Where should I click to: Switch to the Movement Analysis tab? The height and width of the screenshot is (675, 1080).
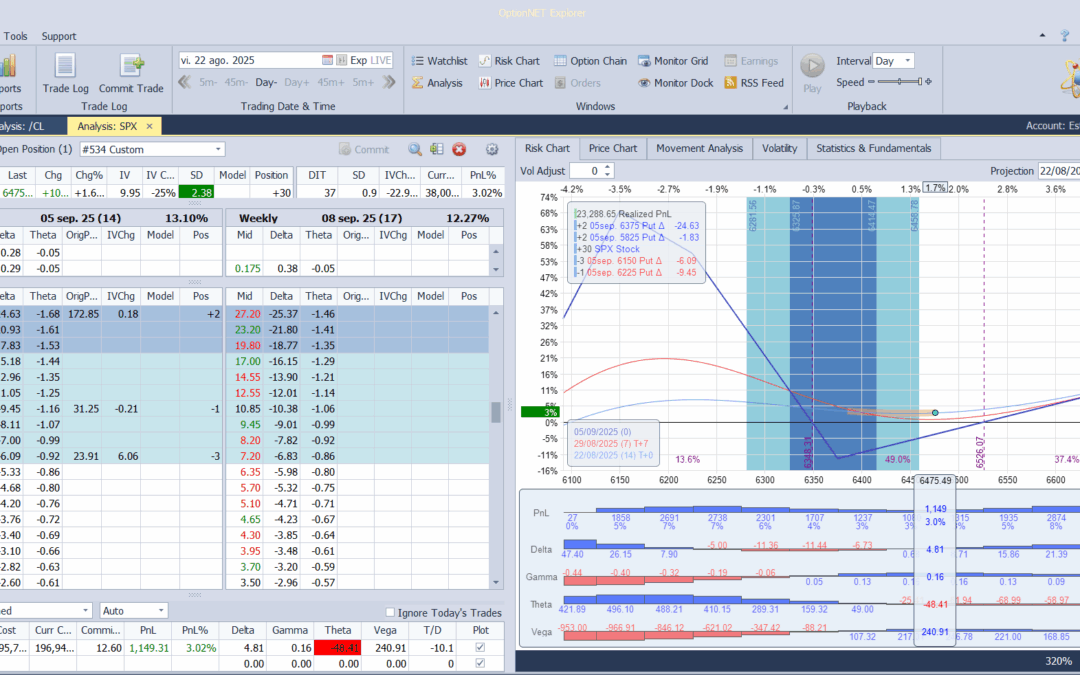(x=699, y=148)
